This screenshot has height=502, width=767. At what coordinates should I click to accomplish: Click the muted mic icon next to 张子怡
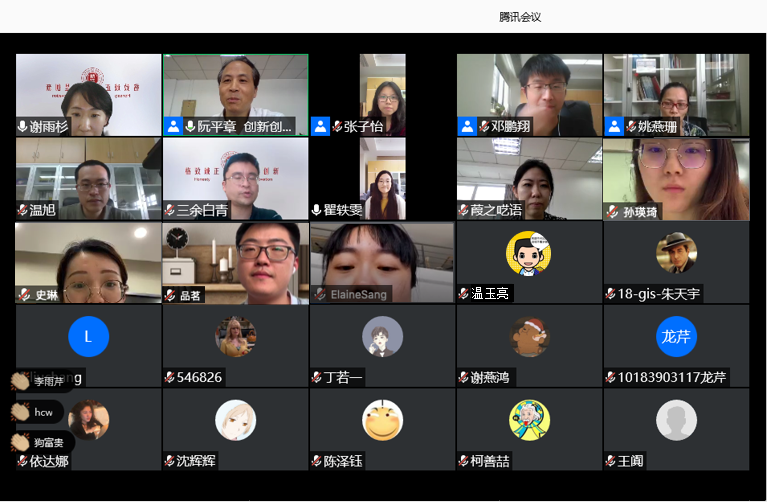(337, 127)
